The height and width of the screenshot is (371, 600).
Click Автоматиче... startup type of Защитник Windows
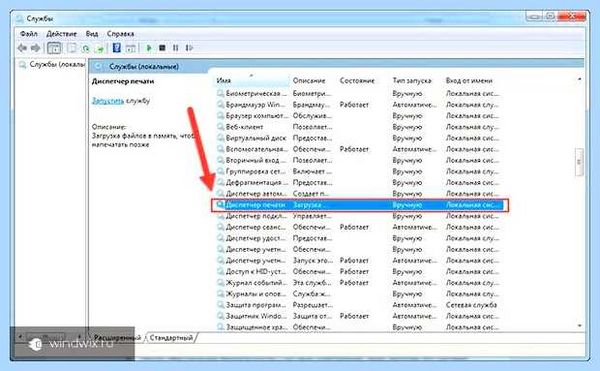414,316
